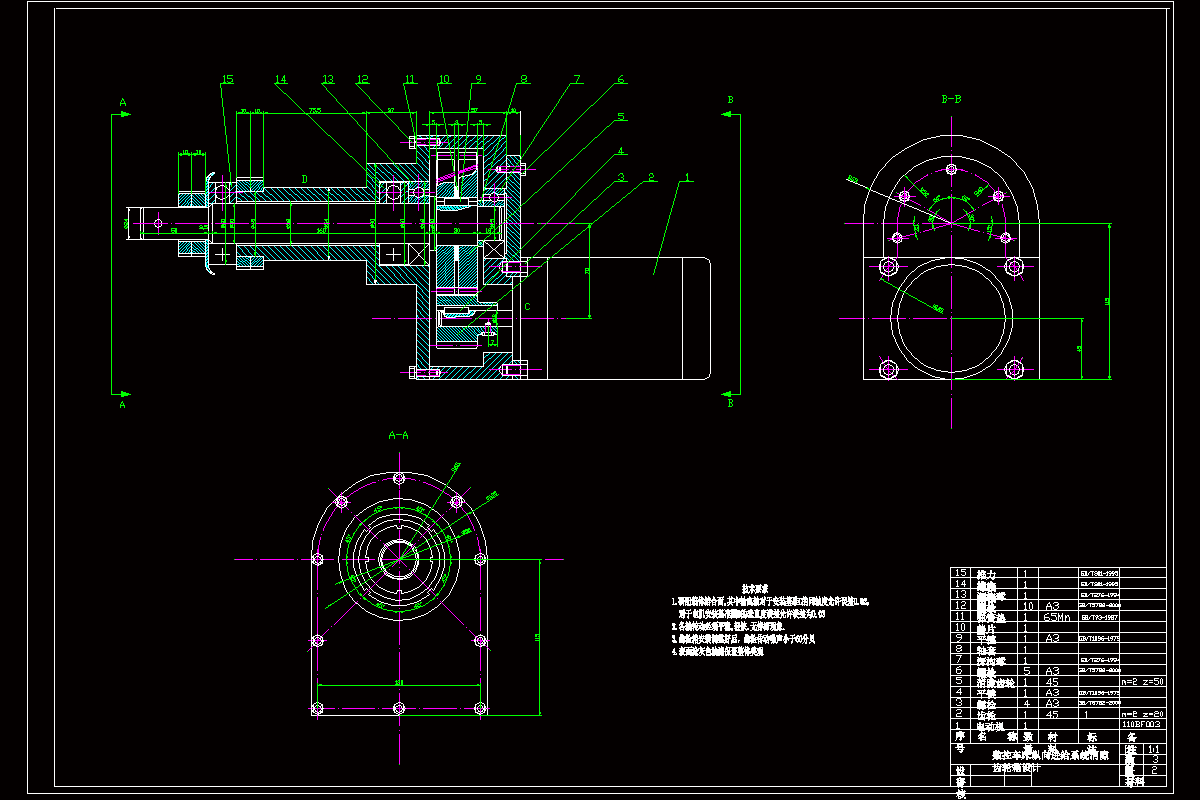Screen dimensions: 1200x800
Task: Select the A-A section view title
Action: click(x=398, y=436)
